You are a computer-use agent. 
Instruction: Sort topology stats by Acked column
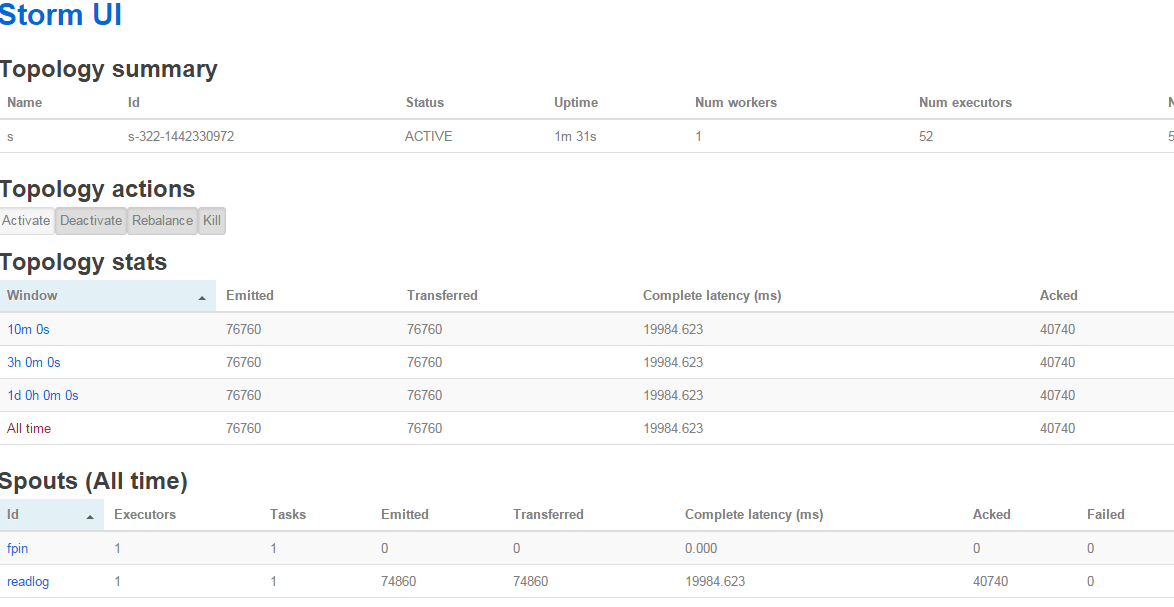click(x=1059, y=296)
